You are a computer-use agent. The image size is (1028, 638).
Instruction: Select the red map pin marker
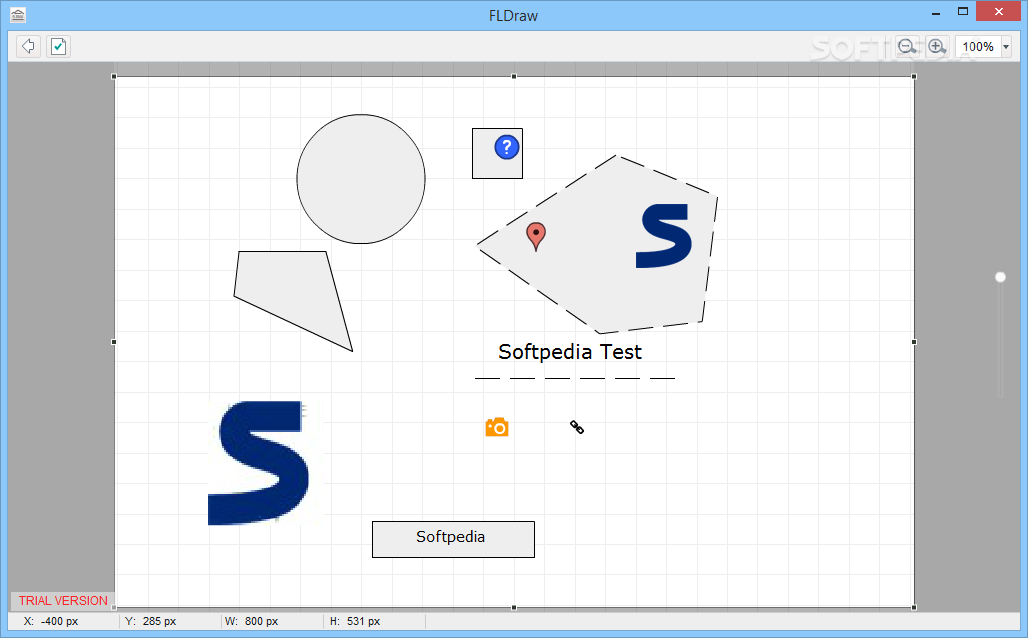click(x=536, y=236)
